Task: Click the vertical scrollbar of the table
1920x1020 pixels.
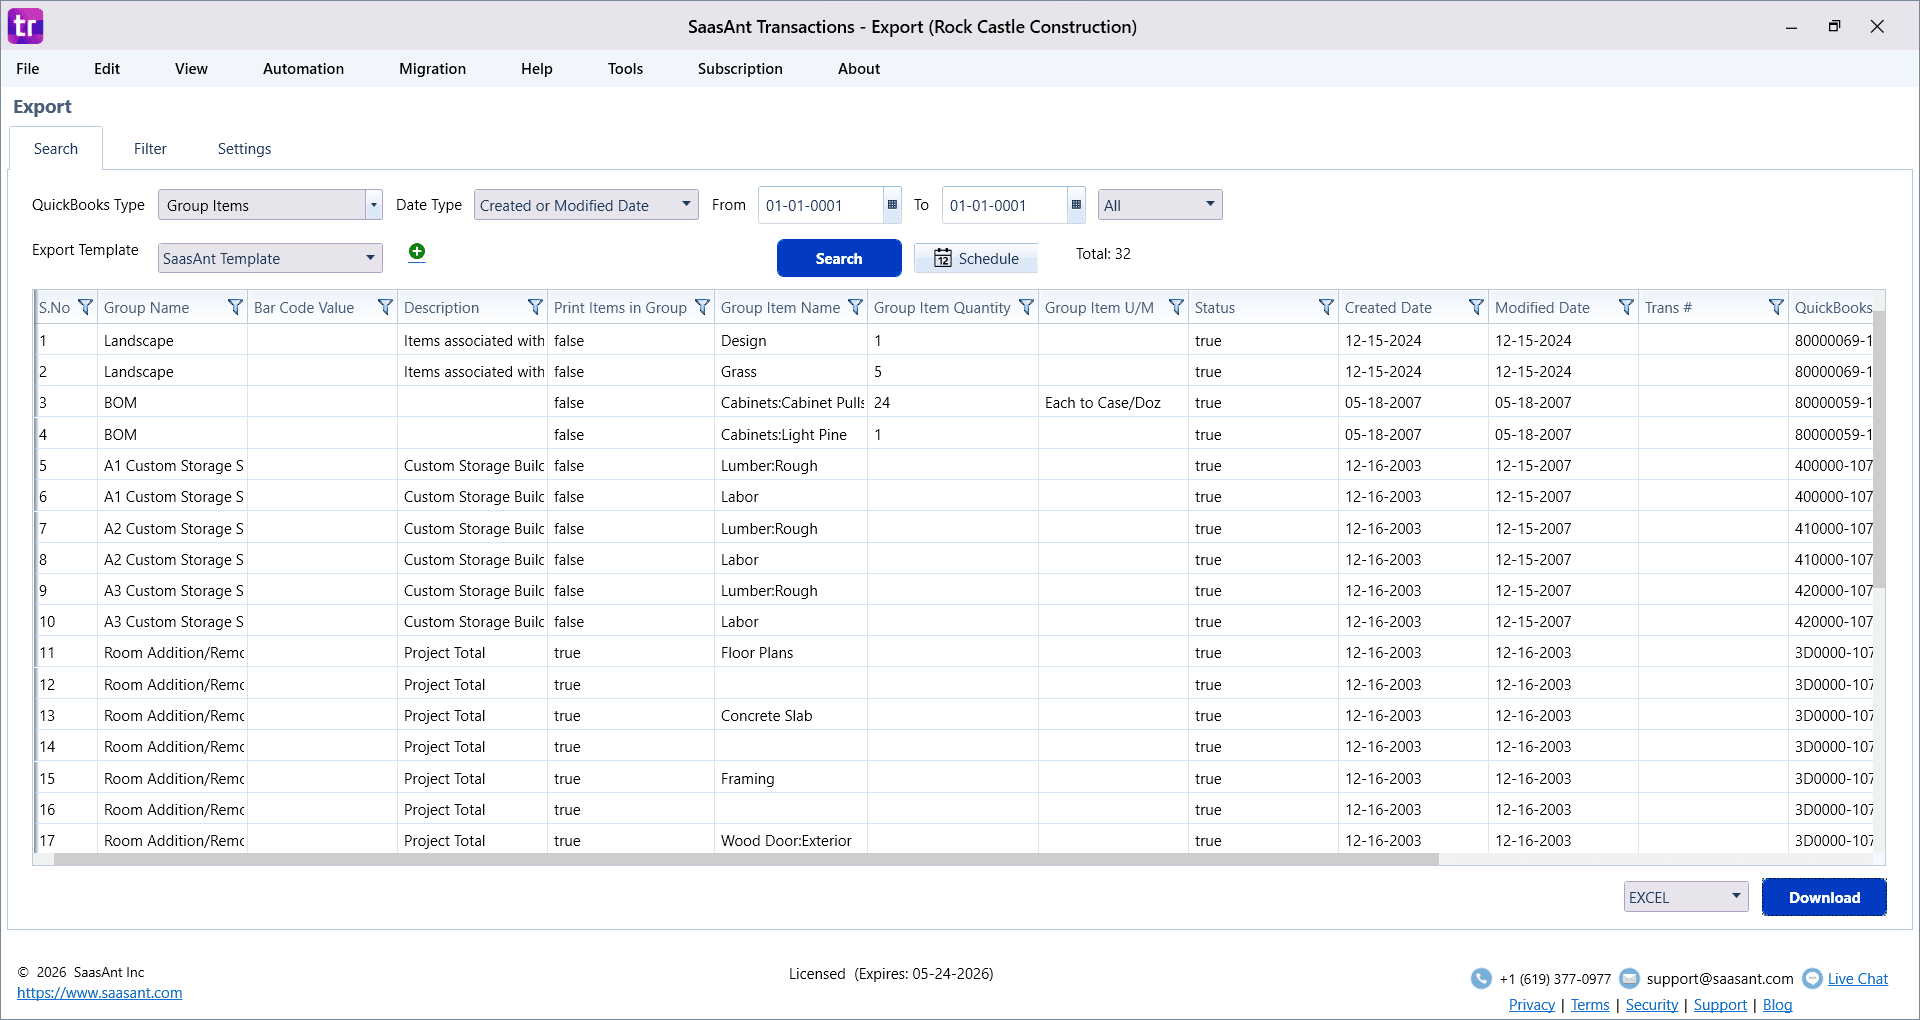Action: point(1879,450)
